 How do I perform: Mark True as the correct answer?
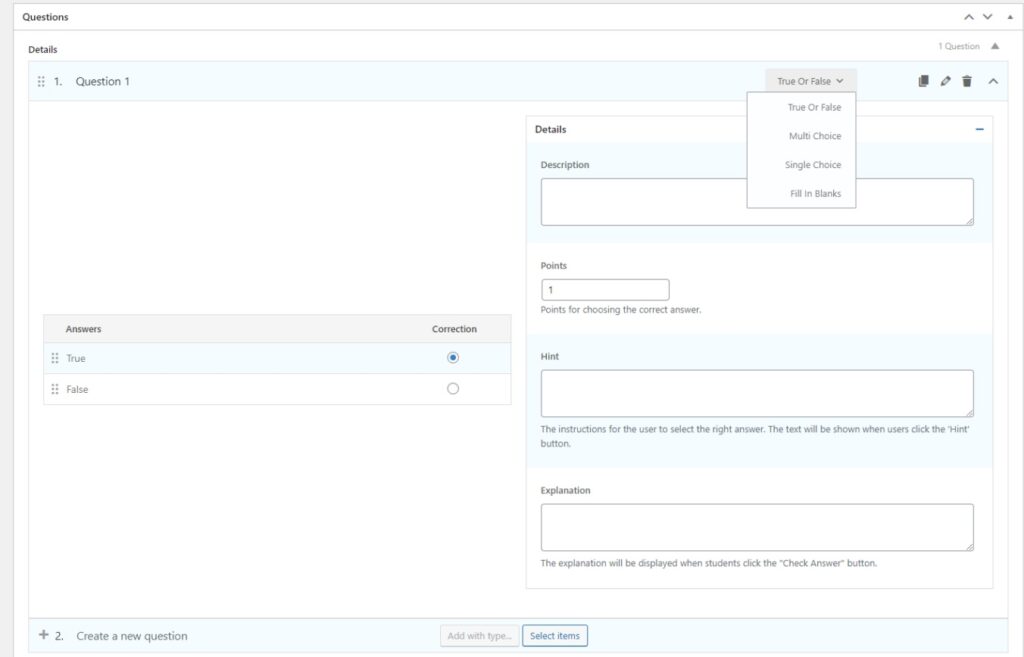pyautogui.click(x=453, y=358)
